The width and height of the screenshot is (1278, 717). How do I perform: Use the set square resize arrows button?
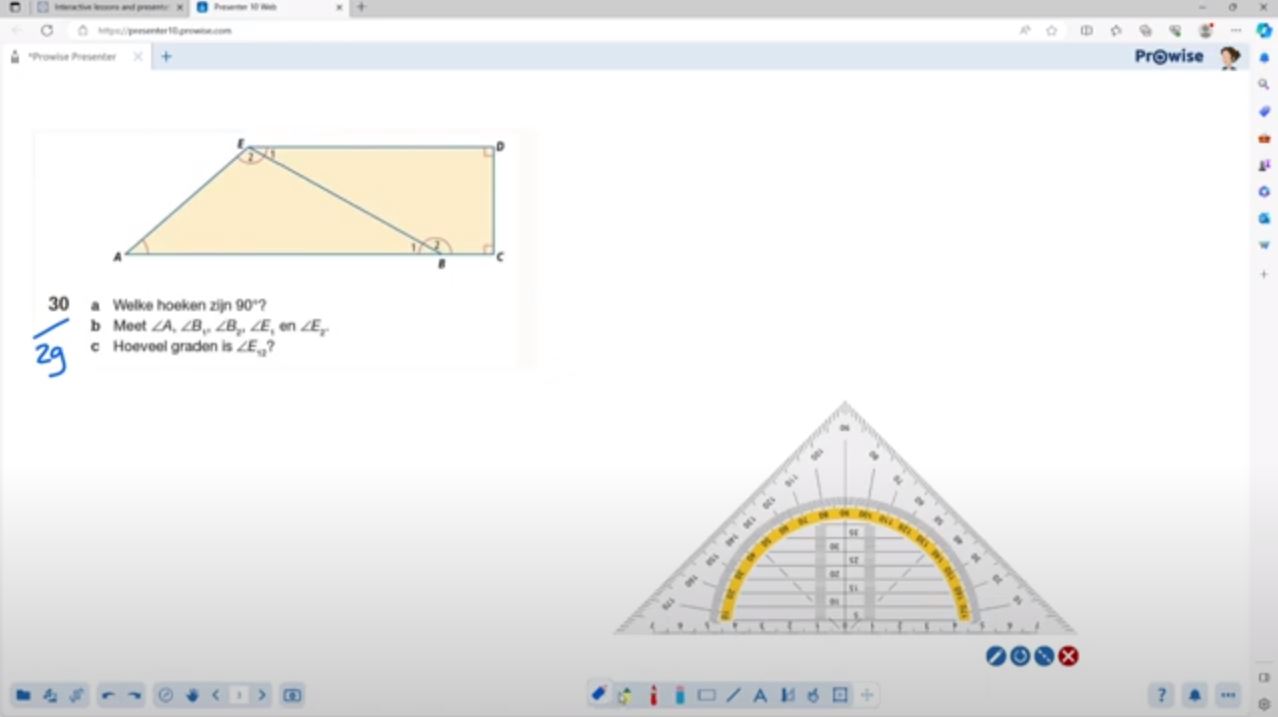(x=1044, y=656)
